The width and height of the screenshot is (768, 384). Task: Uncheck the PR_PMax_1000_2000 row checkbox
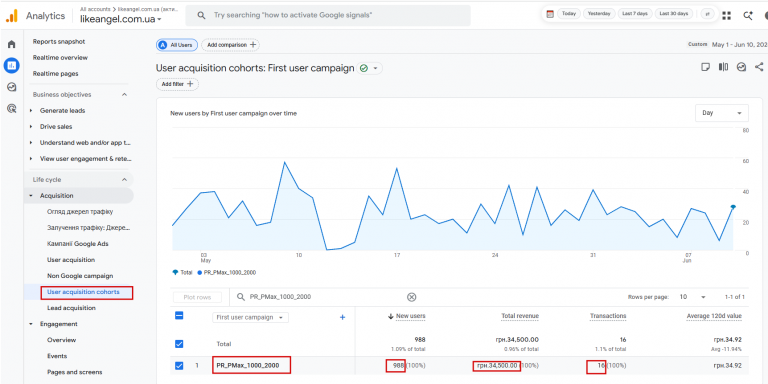tap(179, 365)
